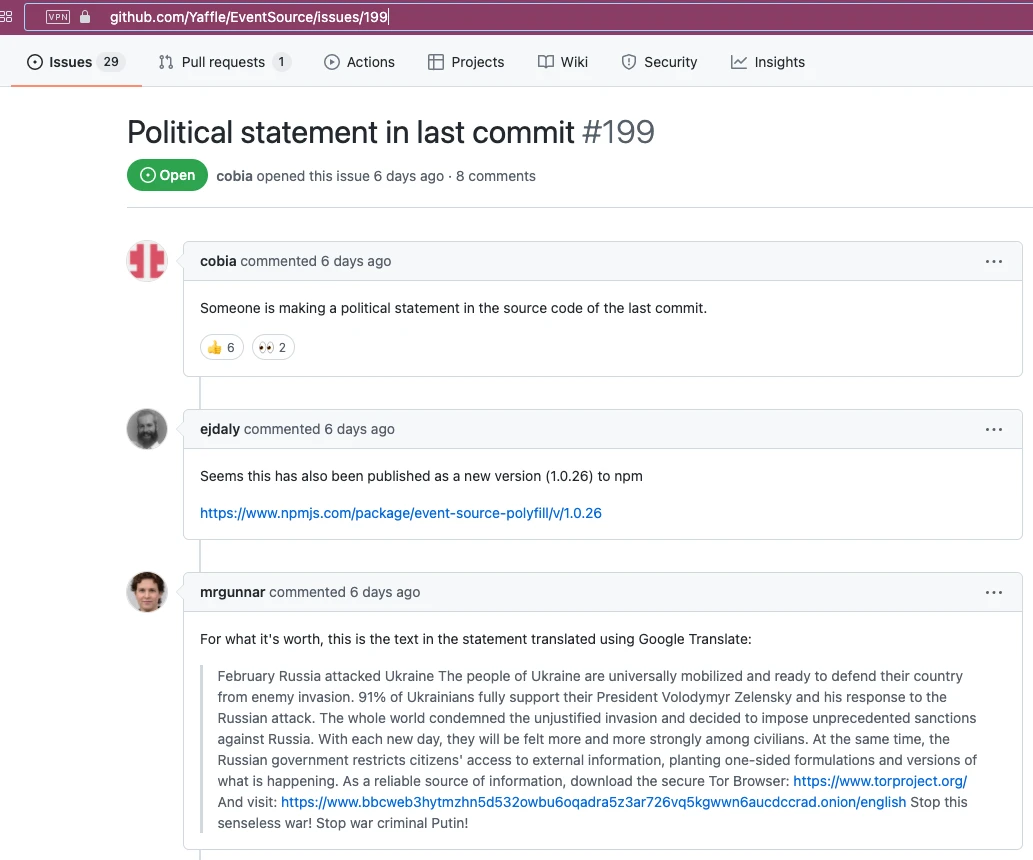1033x860 pixels.
Task: Follow the torproject.org link
Action: click(x=880, y=781)
